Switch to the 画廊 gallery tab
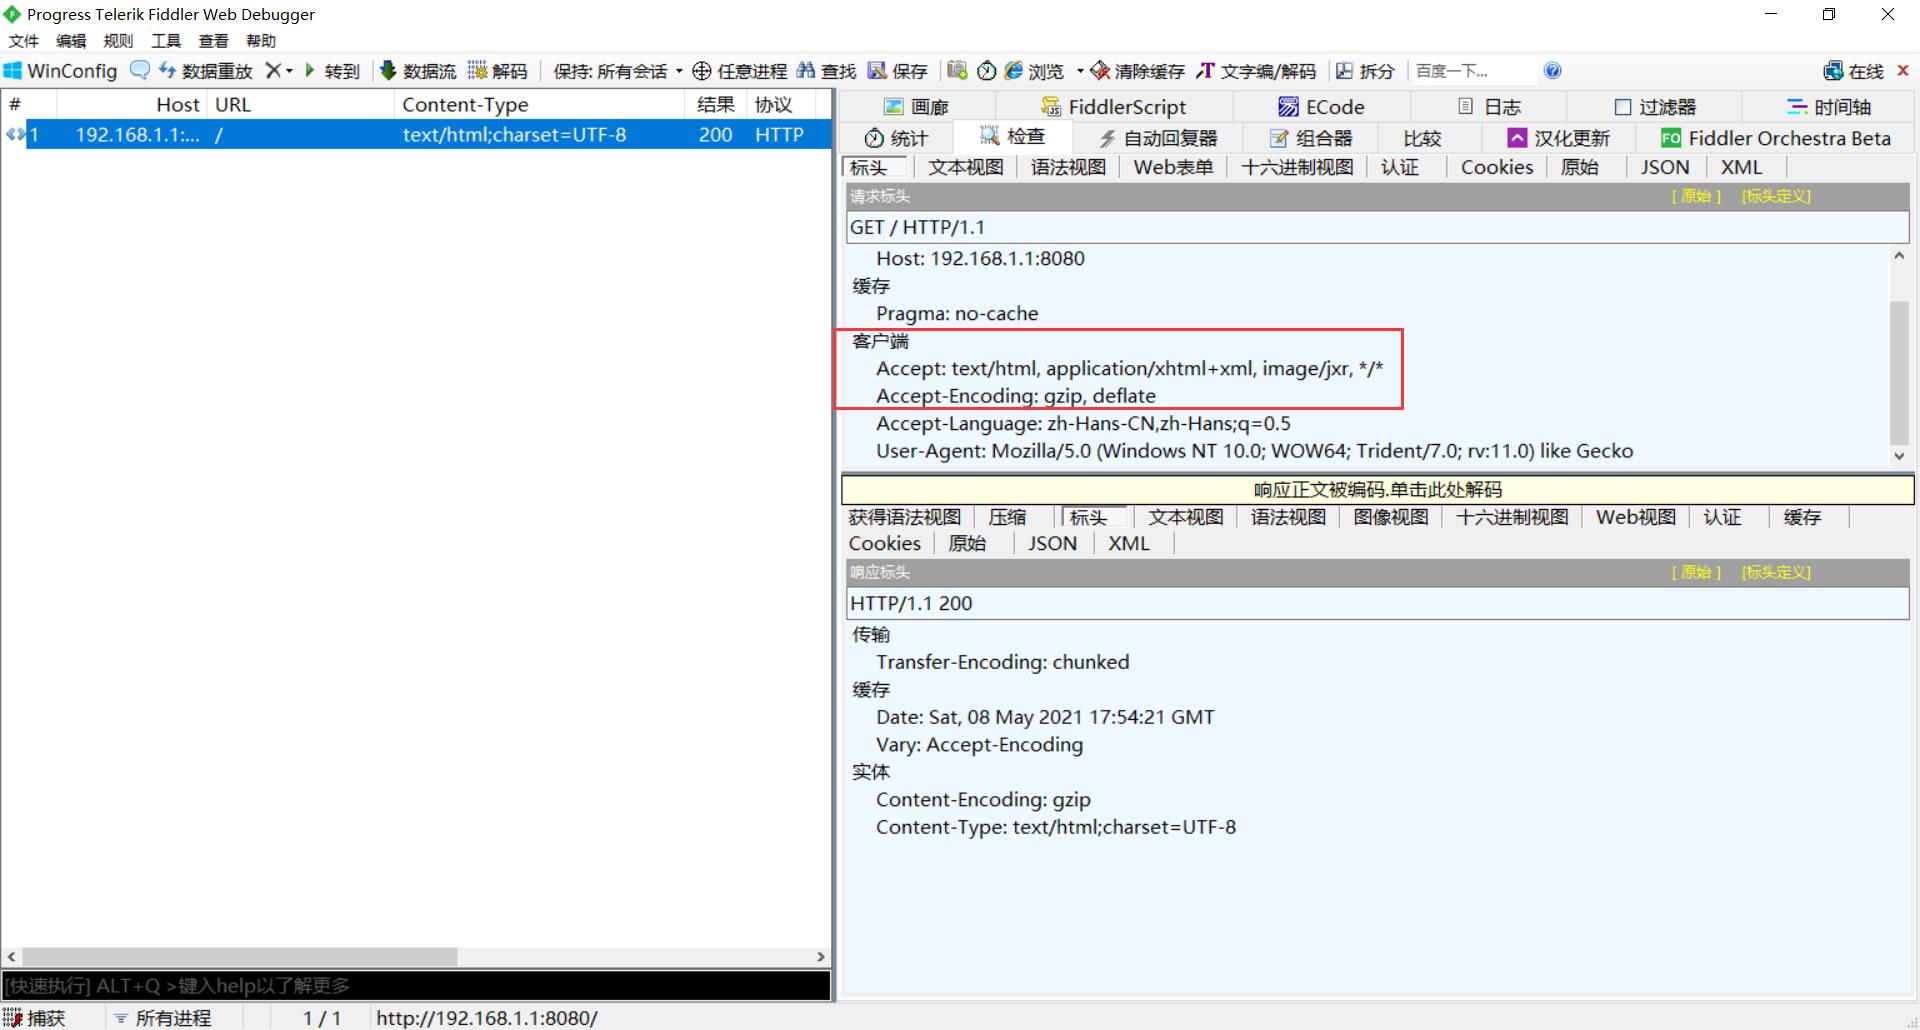Viewport: 1920px width, 1030px height. point(917,107)
